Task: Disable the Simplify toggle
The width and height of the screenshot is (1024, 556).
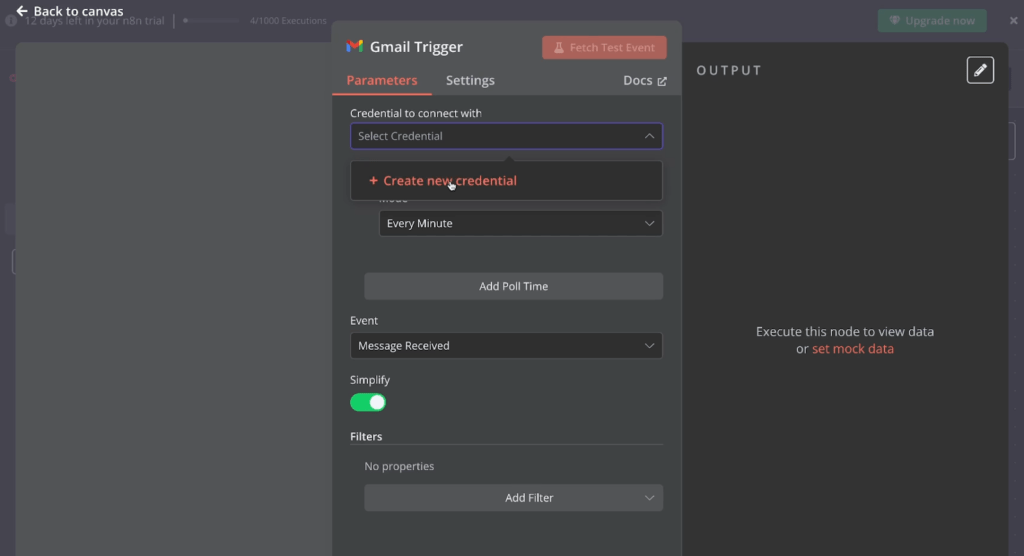Action: (368, 402)
